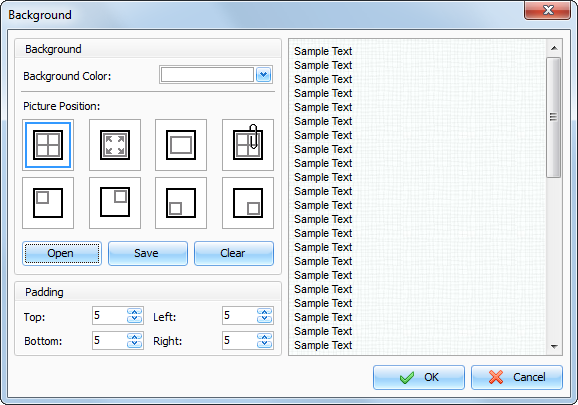Select tiled with paperclip fixed position icon
The width and height of the screenshot is (578, 405).
click(x=248, y=145)
